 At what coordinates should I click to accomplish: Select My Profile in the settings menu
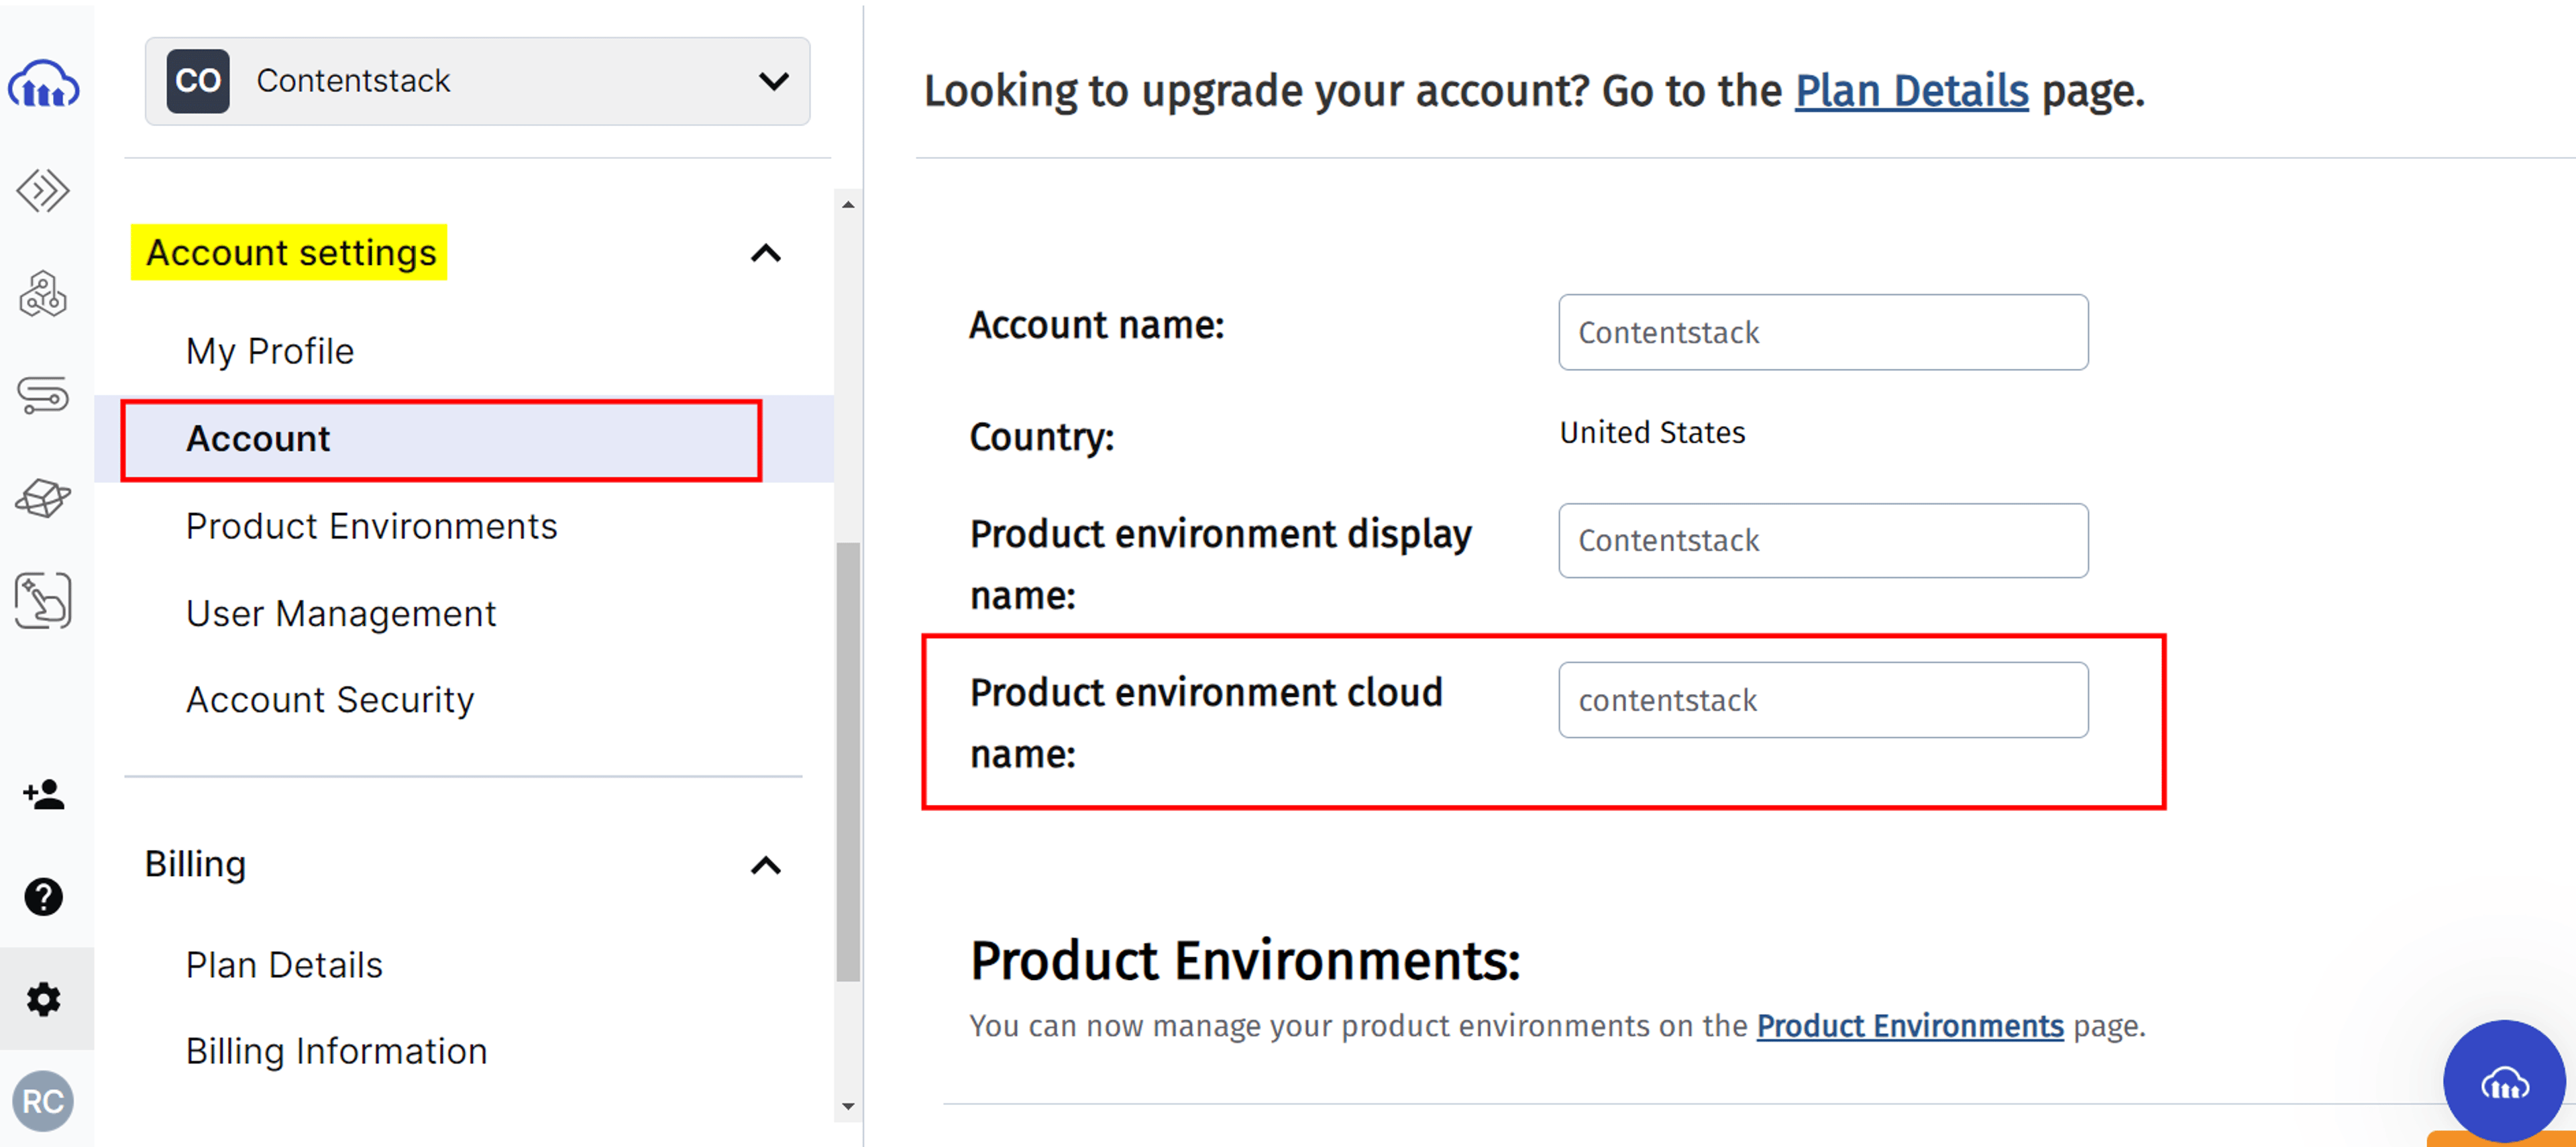270,351
